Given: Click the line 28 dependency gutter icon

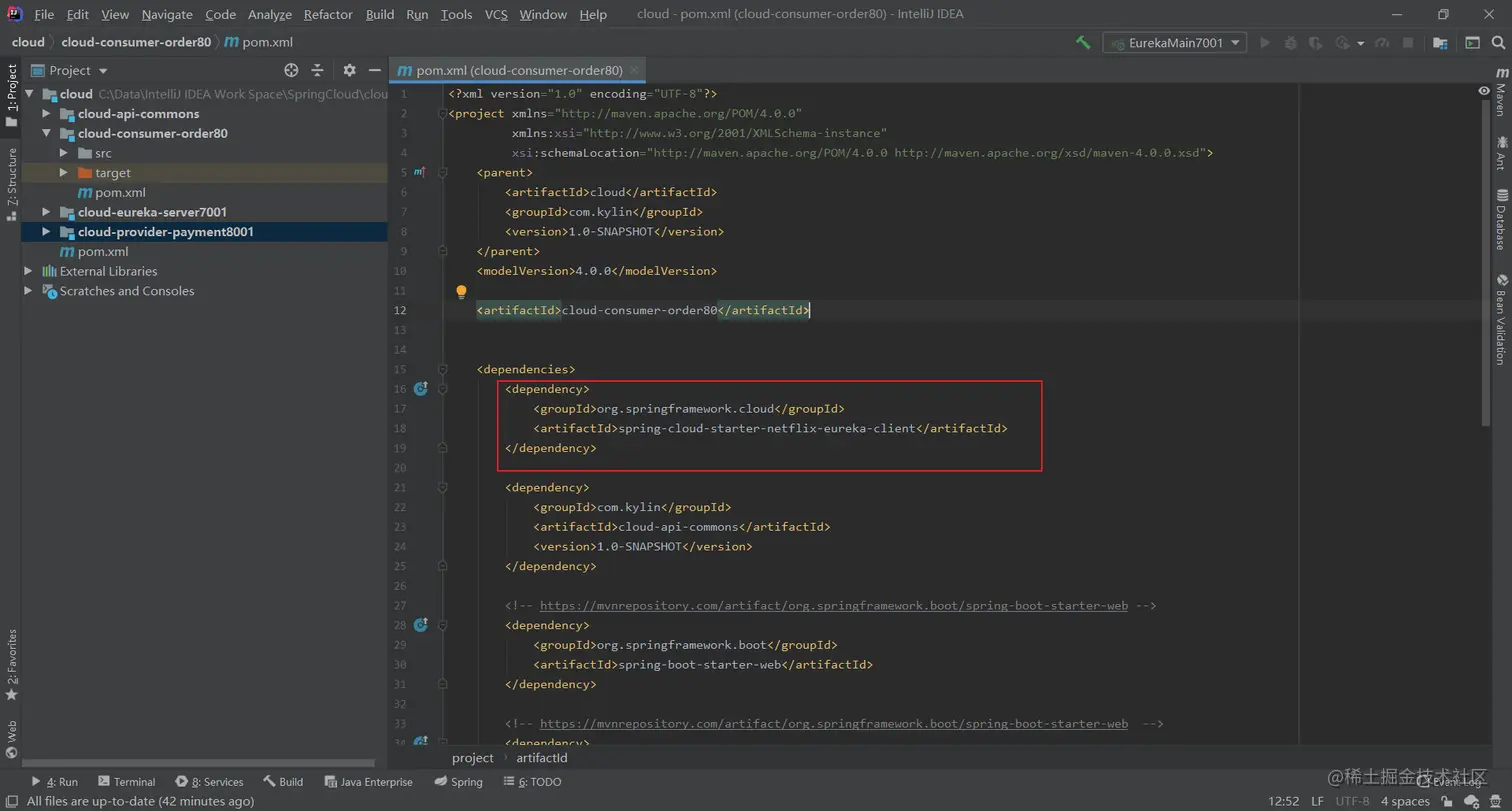Looking at the screenshot, I should pos(420,625).
